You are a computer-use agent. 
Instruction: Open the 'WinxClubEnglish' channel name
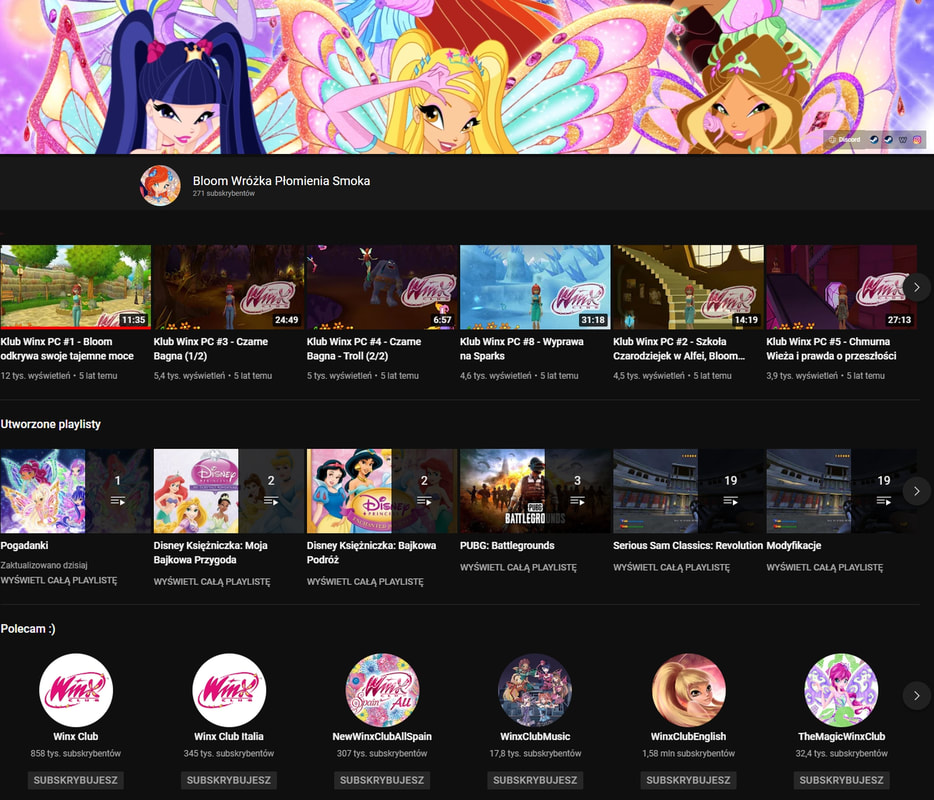[x=689, y=736]
